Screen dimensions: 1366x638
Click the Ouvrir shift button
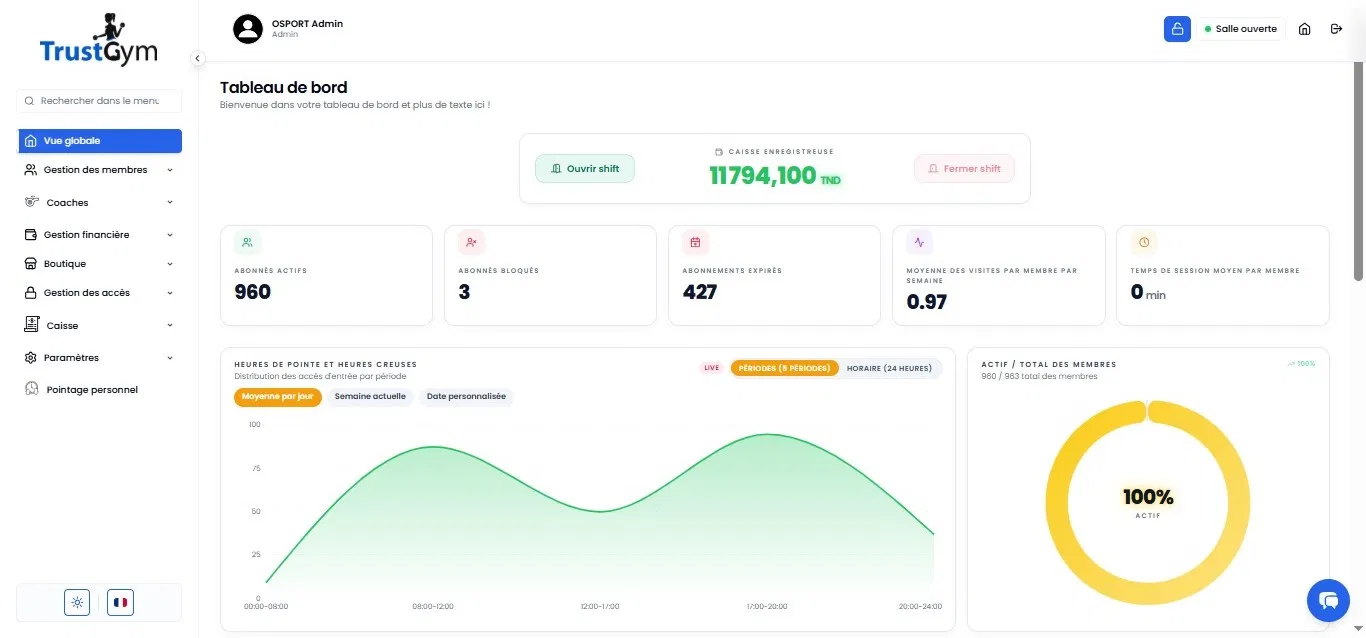[x=585, y=169]
